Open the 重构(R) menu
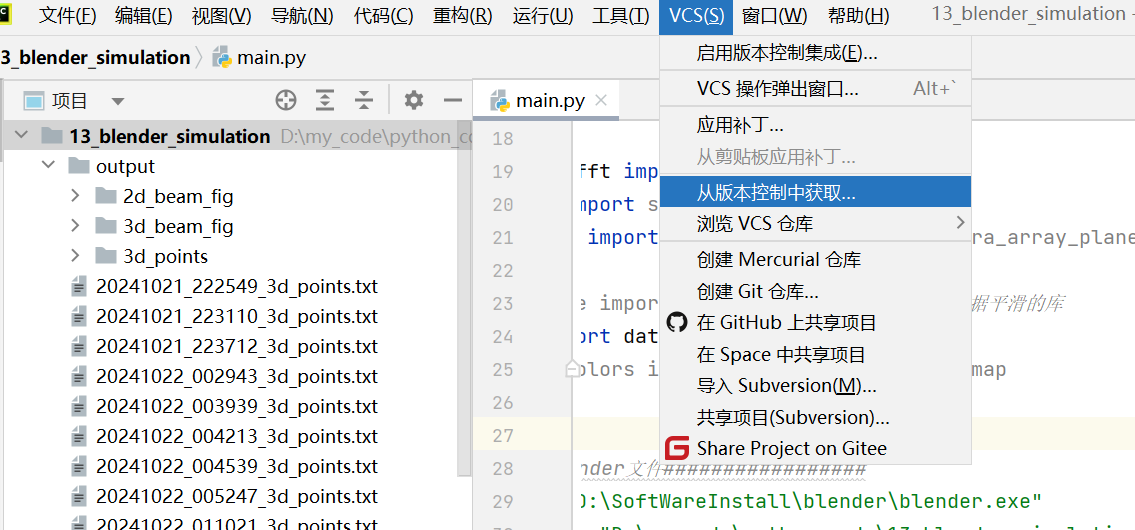Screen dimensions: 1135x530 (463, 16)
